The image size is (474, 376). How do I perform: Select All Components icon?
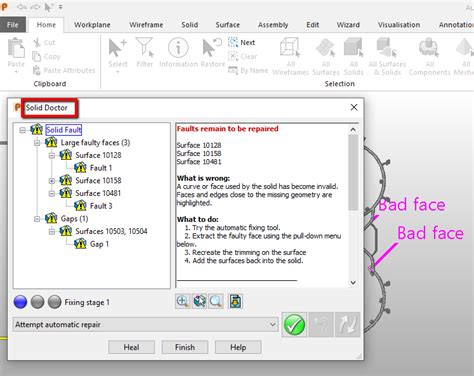[x=429, y=48]
